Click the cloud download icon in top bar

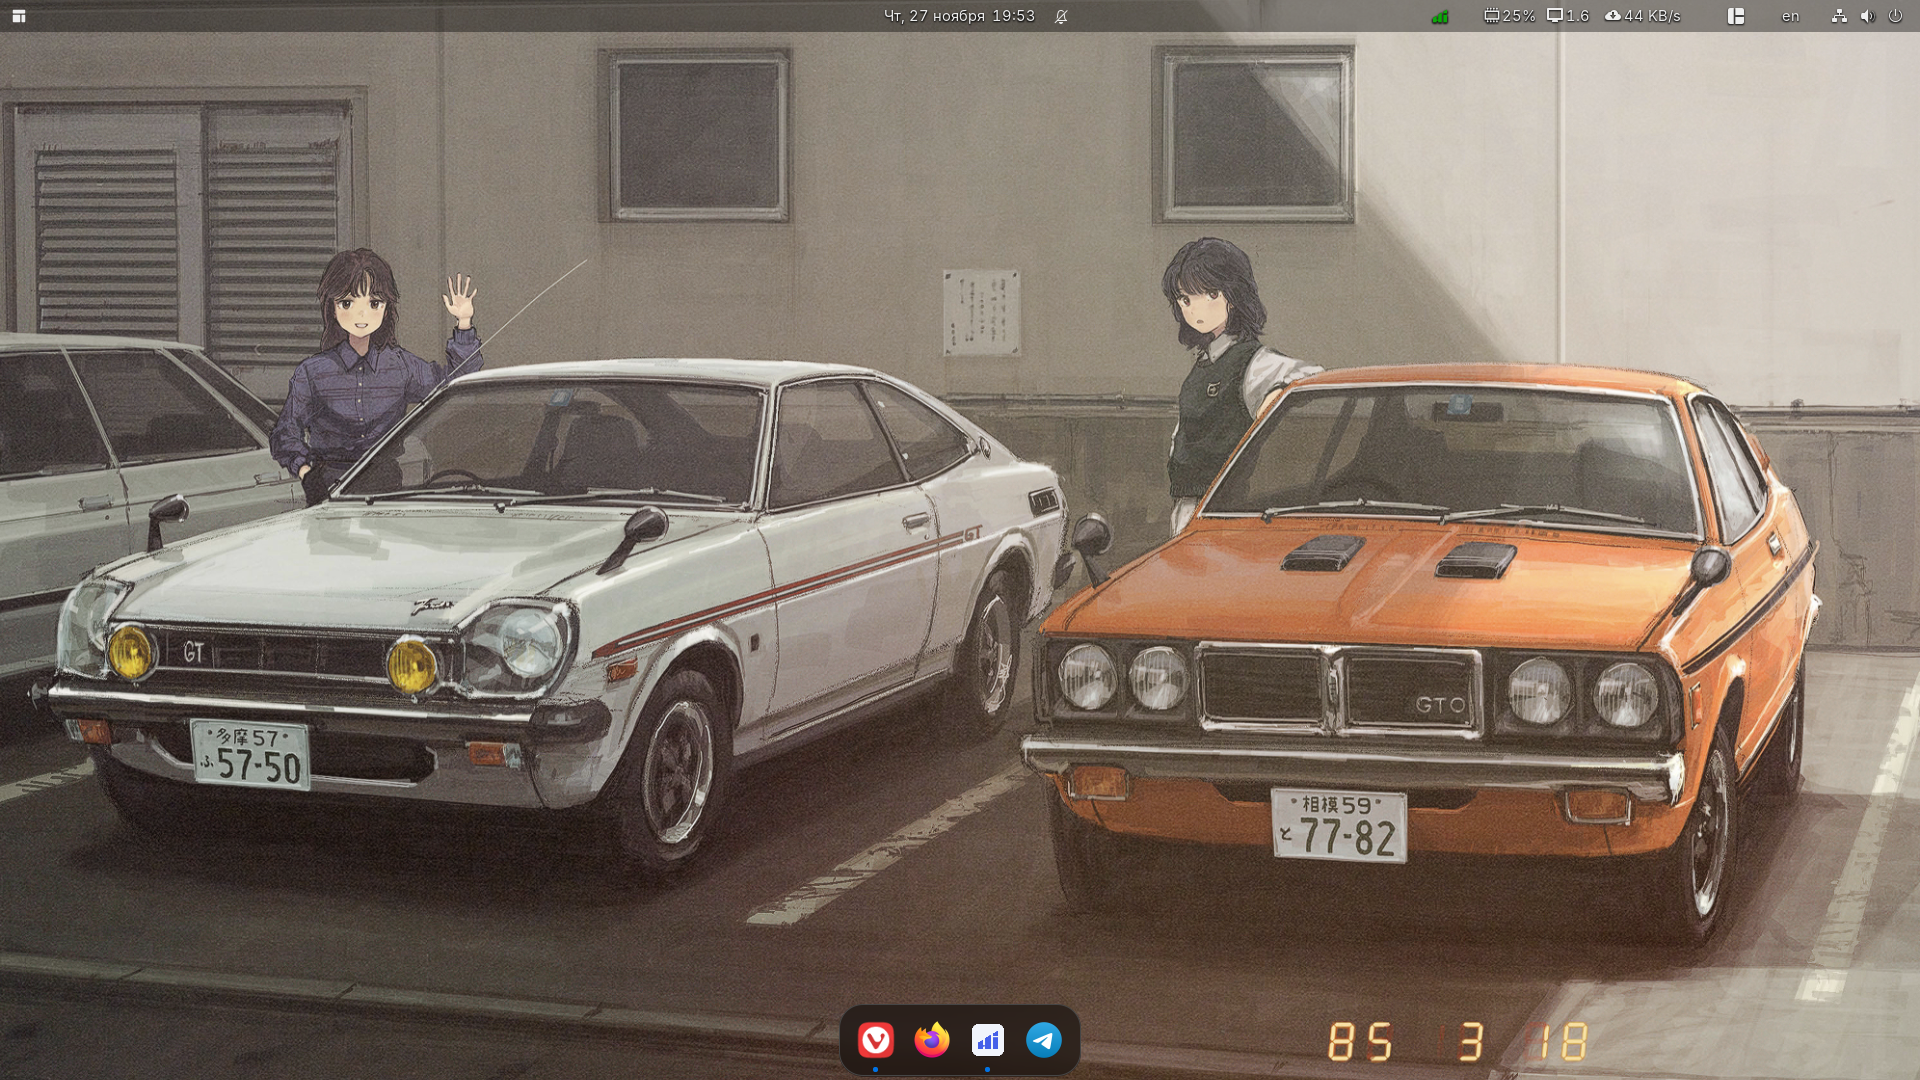click(x=1613, y=16)
